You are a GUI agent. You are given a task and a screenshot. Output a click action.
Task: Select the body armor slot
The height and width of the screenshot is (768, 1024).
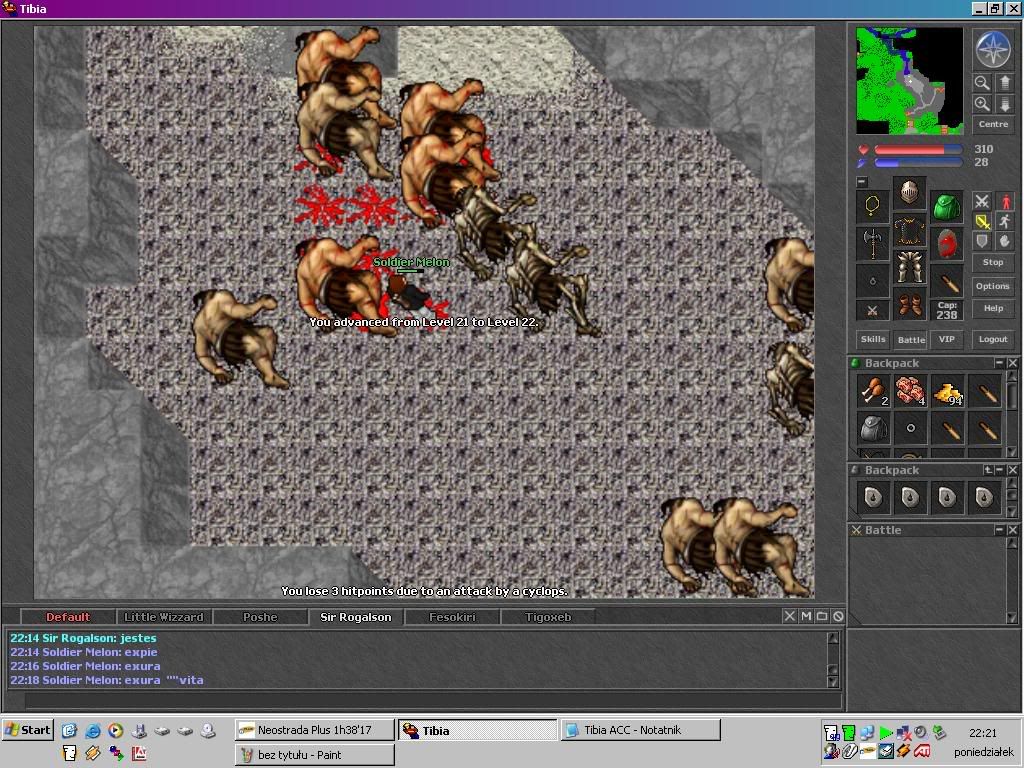[x=910, y=230]
